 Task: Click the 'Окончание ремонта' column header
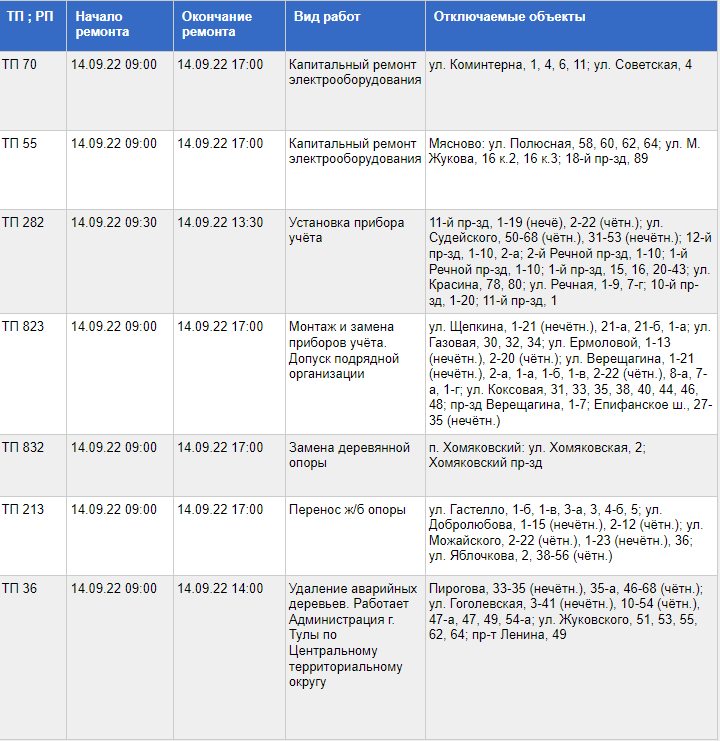coord(216,25)
